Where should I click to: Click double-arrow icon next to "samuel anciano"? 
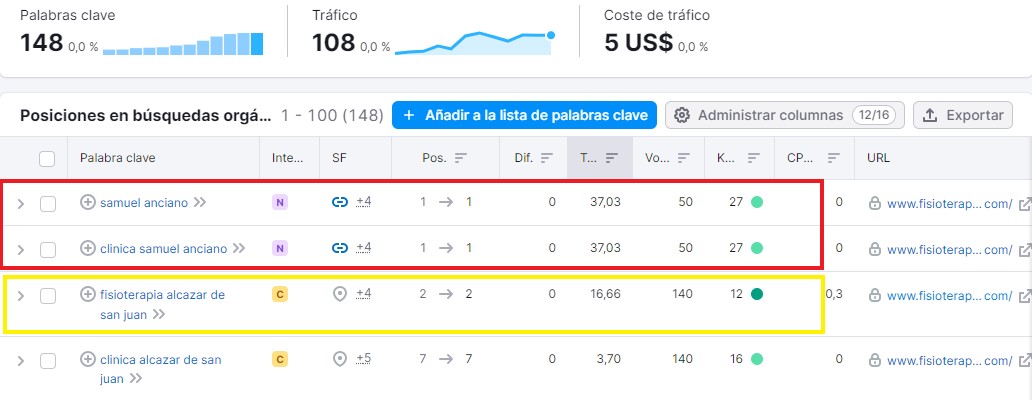pos(200,202)
